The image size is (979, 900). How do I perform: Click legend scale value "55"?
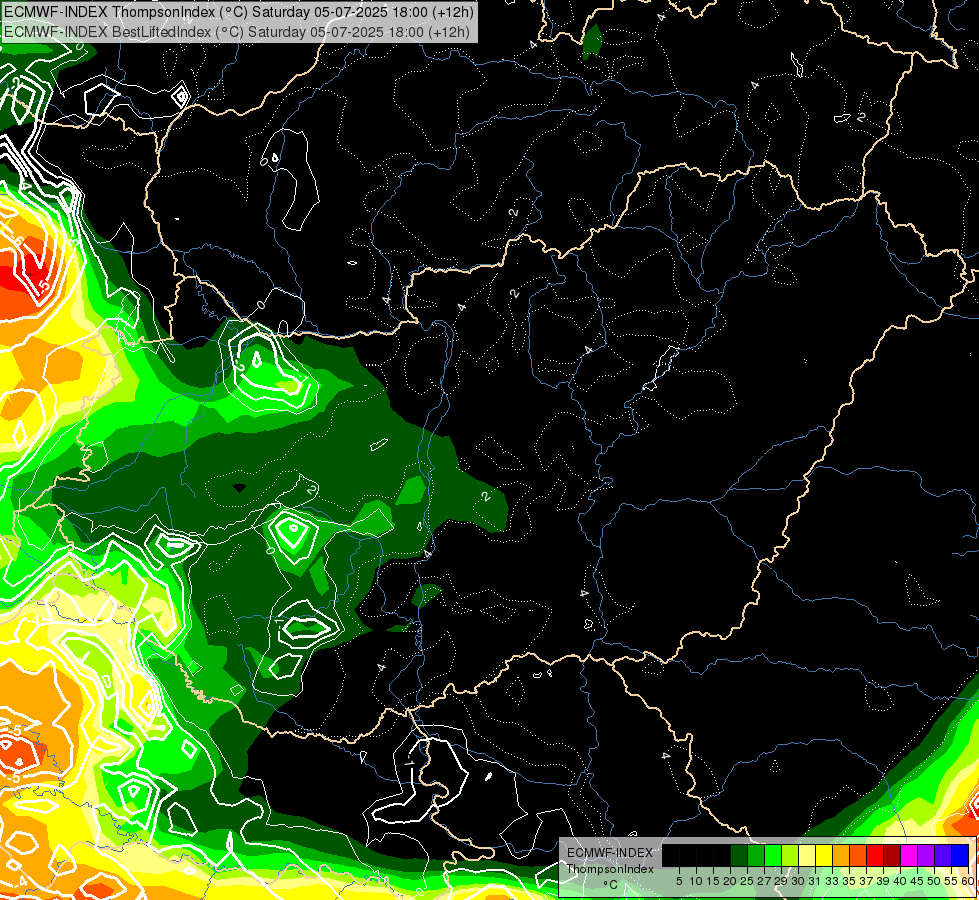(x=952, y=881)
